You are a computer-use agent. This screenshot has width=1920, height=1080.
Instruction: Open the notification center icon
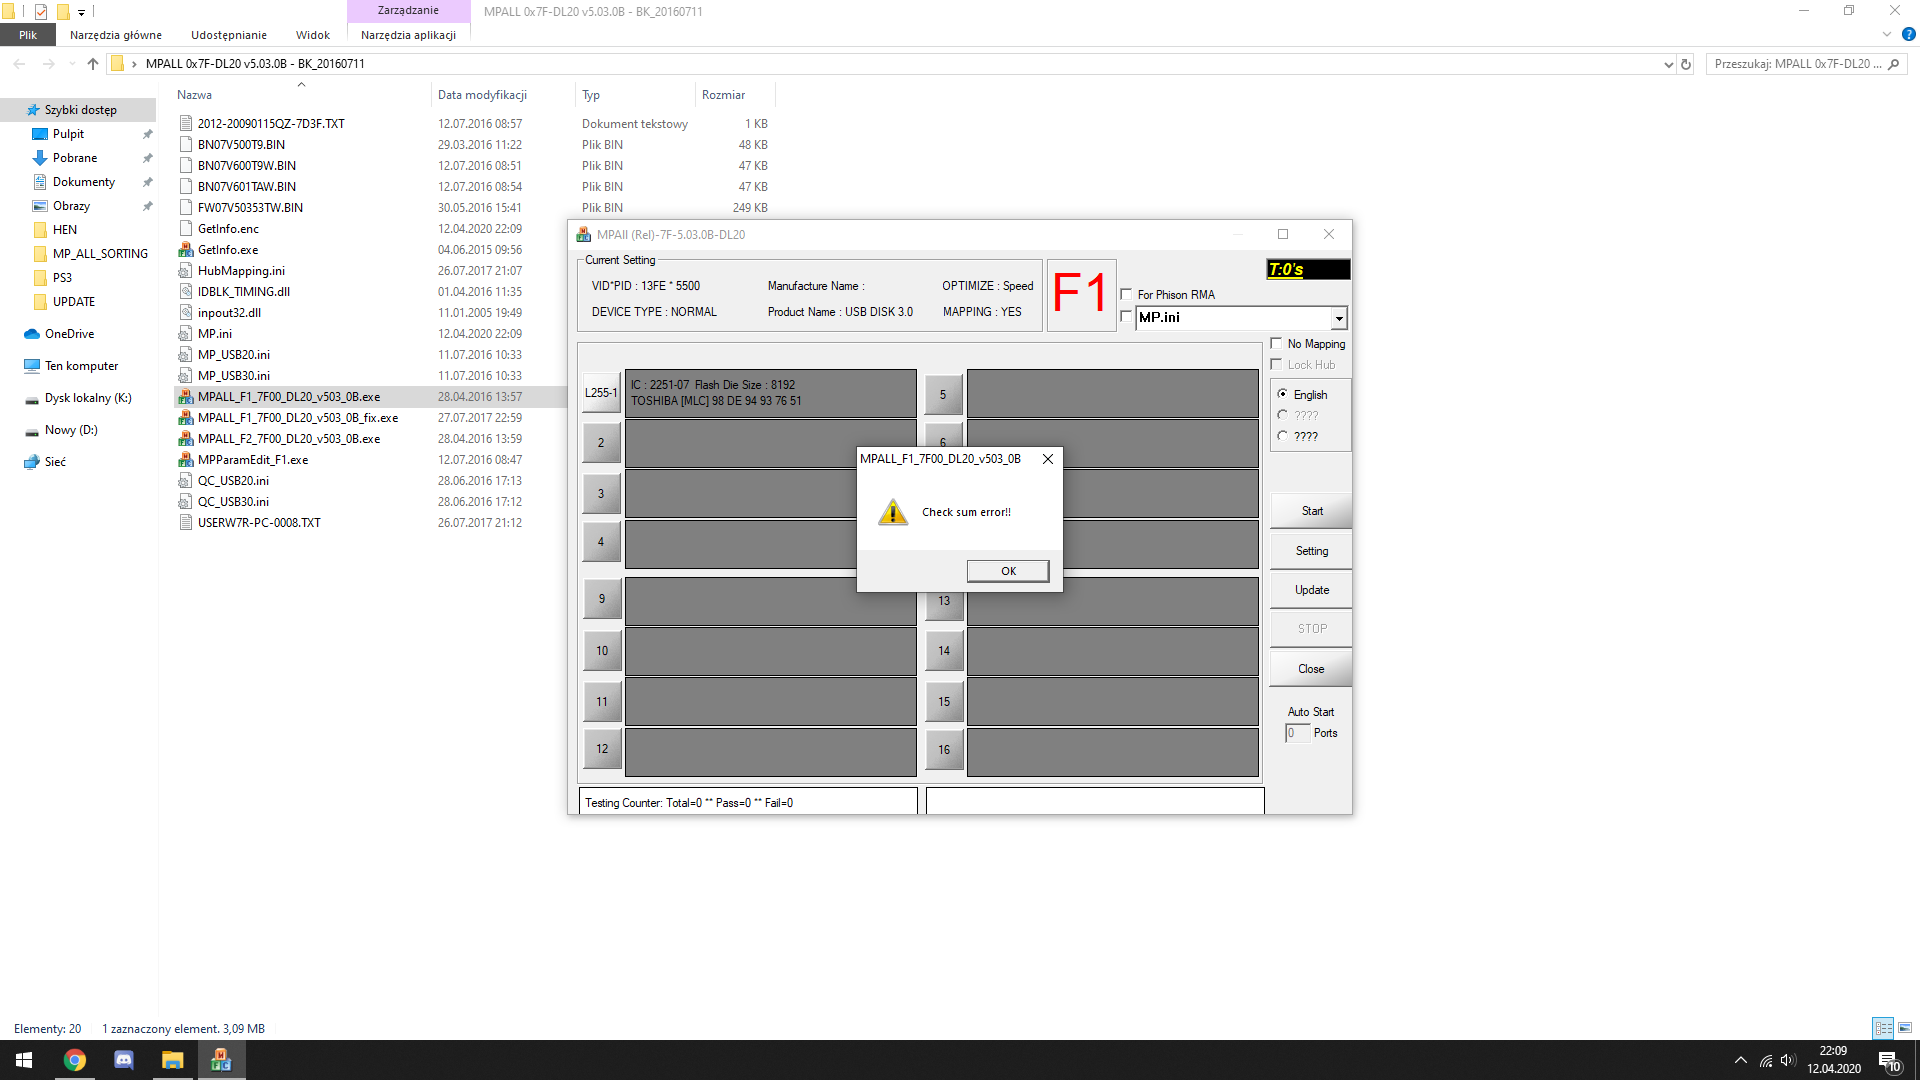click(x=1889, y=1060)
